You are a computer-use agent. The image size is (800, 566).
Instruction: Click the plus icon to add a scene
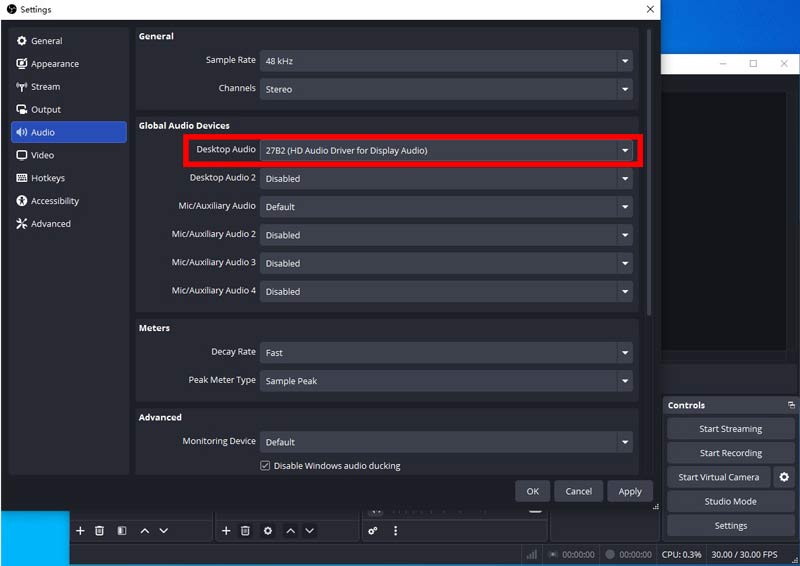tap(80, 530)
